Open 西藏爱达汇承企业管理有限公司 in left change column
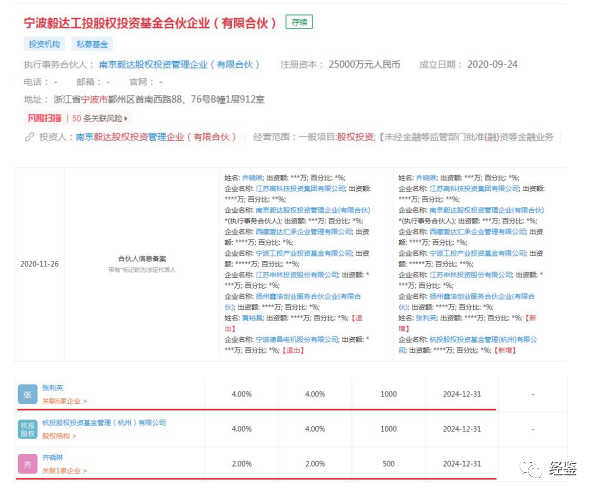The width and height of the screenshot is (595, 494). (304, 231)
